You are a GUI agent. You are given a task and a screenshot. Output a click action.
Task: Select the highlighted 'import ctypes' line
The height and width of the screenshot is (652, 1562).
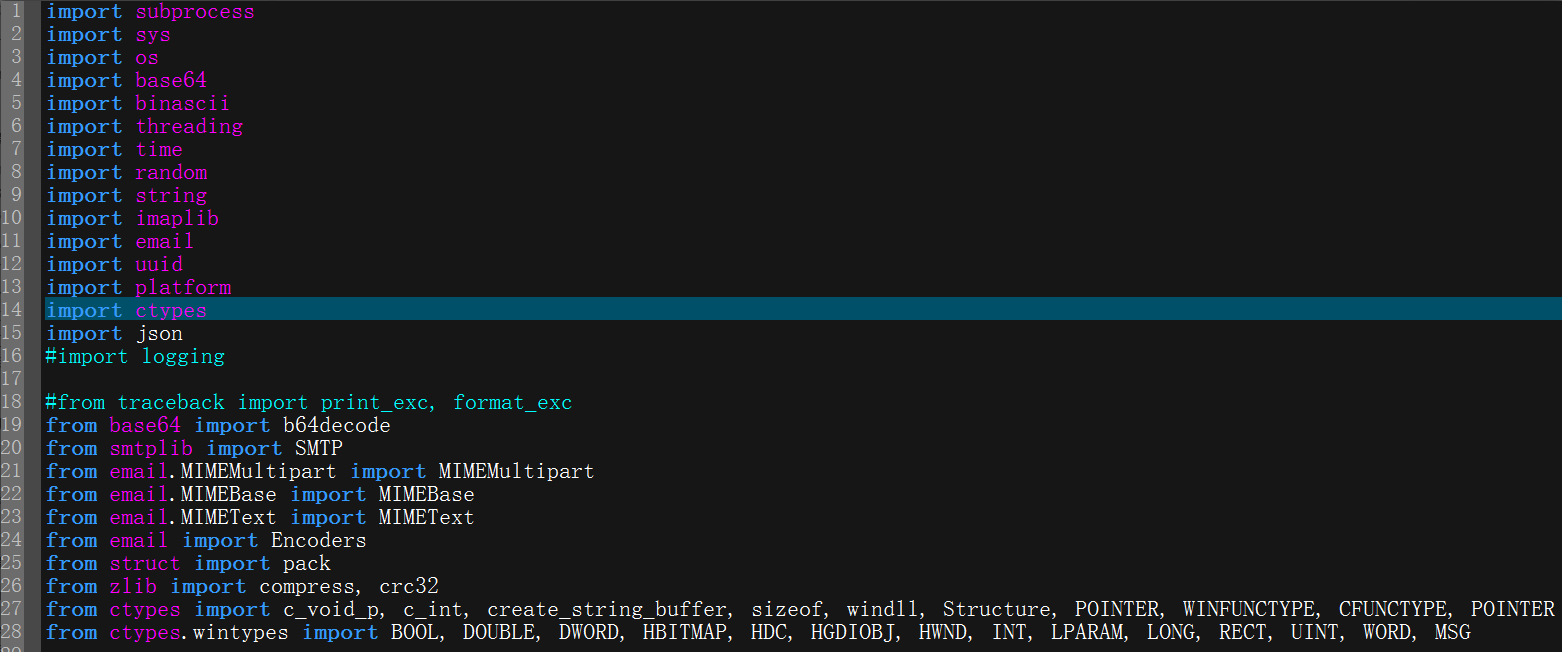pos(802,310)
